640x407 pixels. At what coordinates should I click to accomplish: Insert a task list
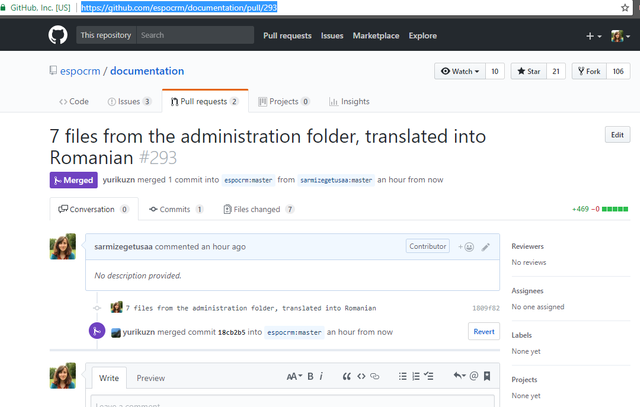[x=429, y=376]
